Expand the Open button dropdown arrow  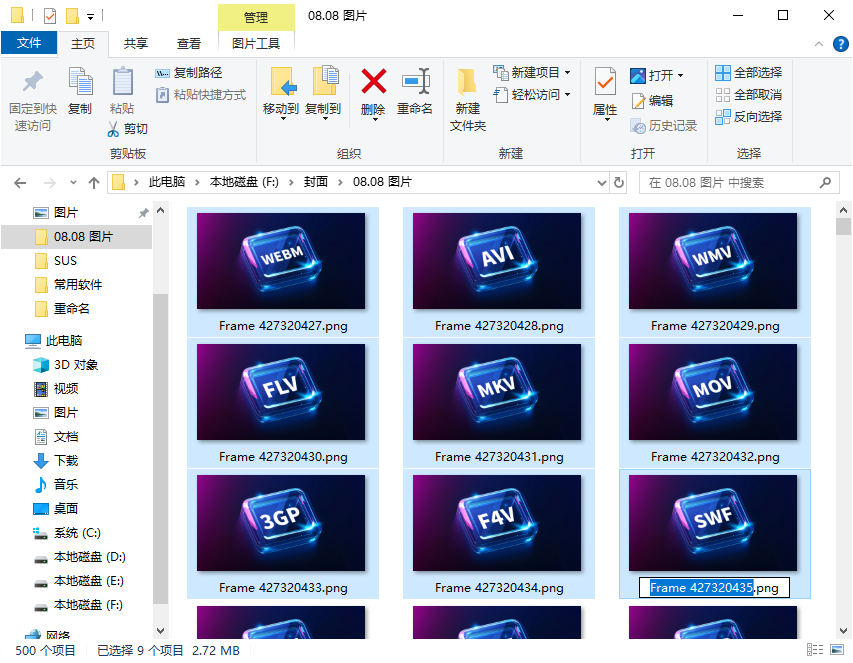click(681, 76)
